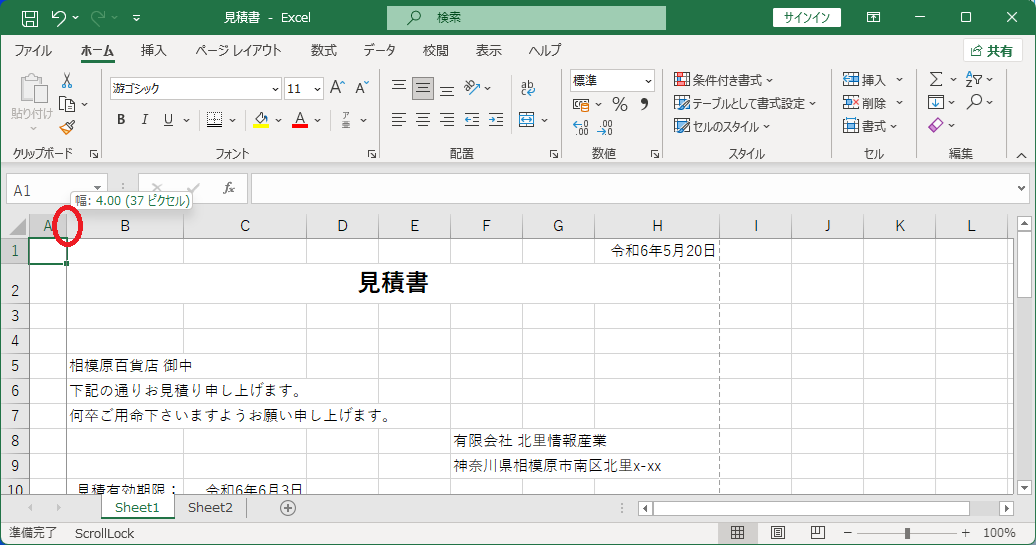The image size is (1036, 545).
Task: Activate the Format Painter brush
Action: [x=67, y=127]
